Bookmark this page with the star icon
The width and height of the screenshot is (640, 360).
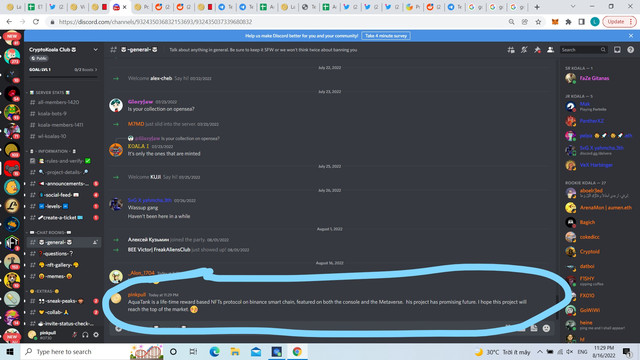(538, 22)
